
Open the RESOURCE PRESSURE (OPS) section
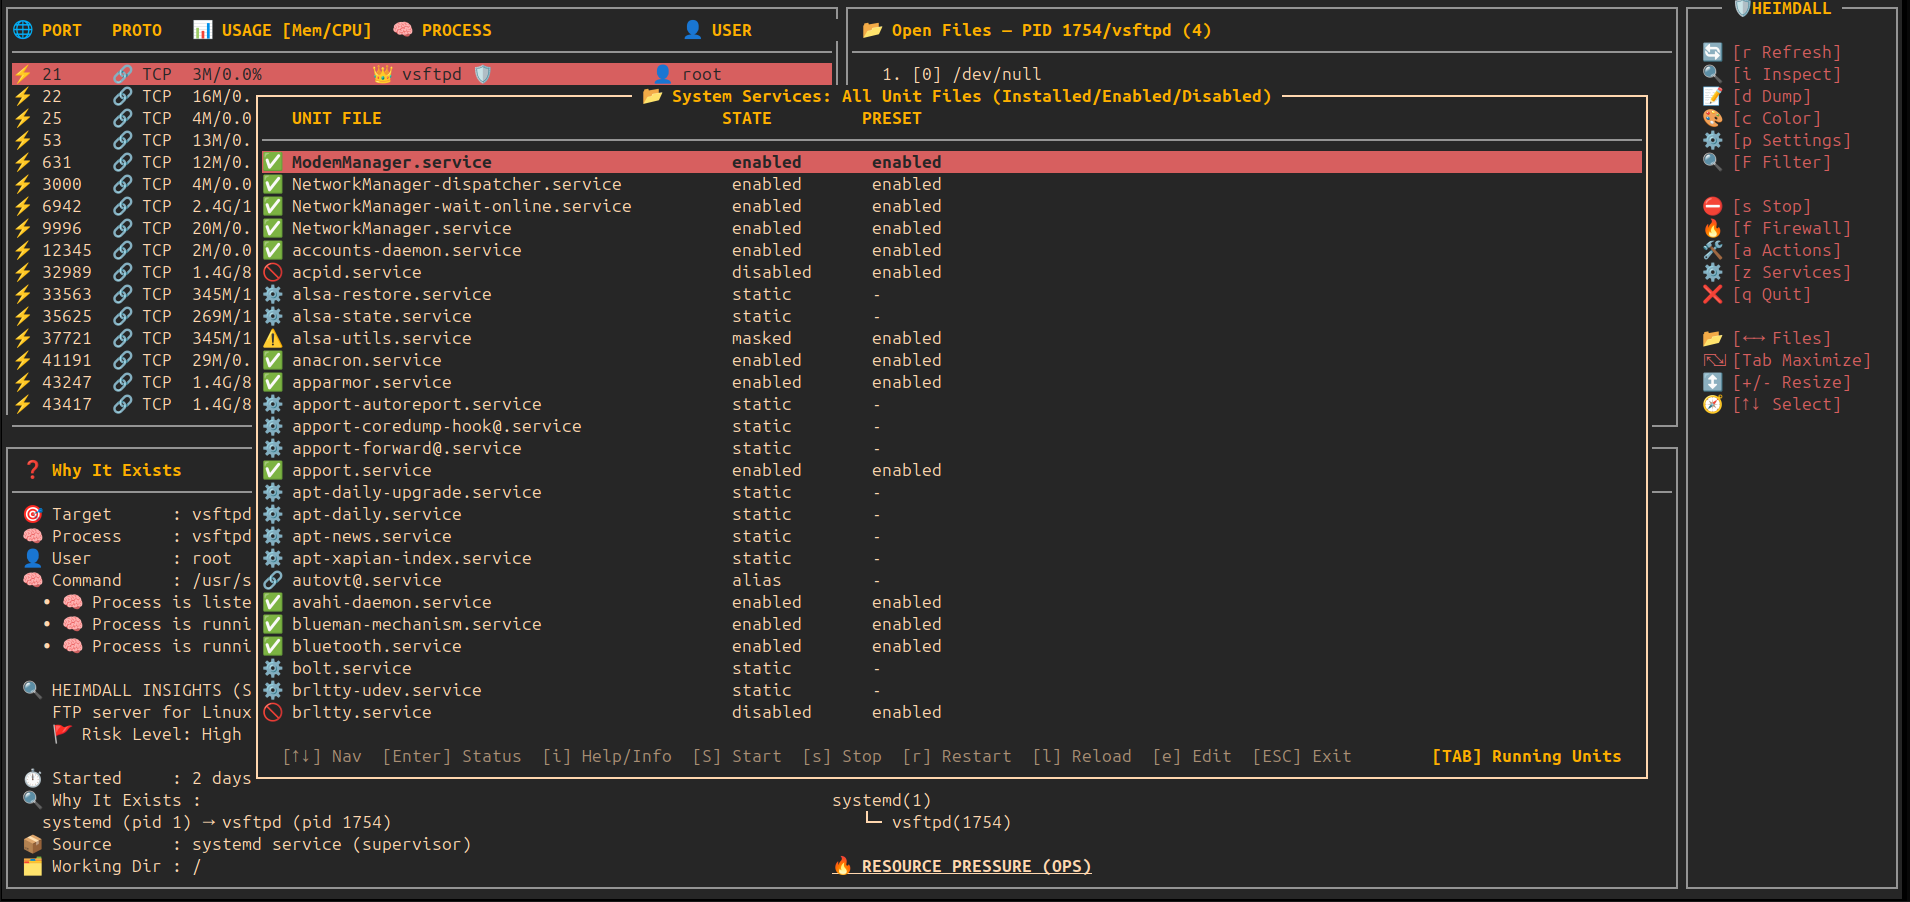975,866
